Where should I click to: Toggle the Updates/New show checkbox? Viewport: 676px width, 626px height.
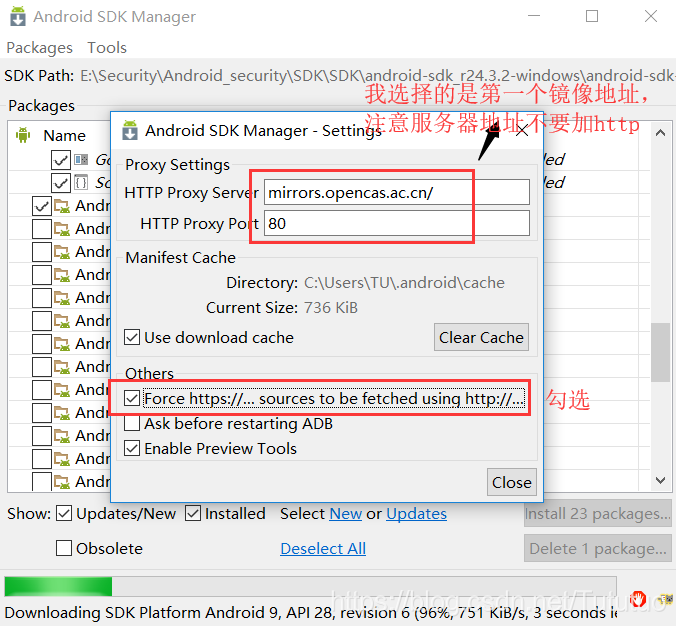64,513
